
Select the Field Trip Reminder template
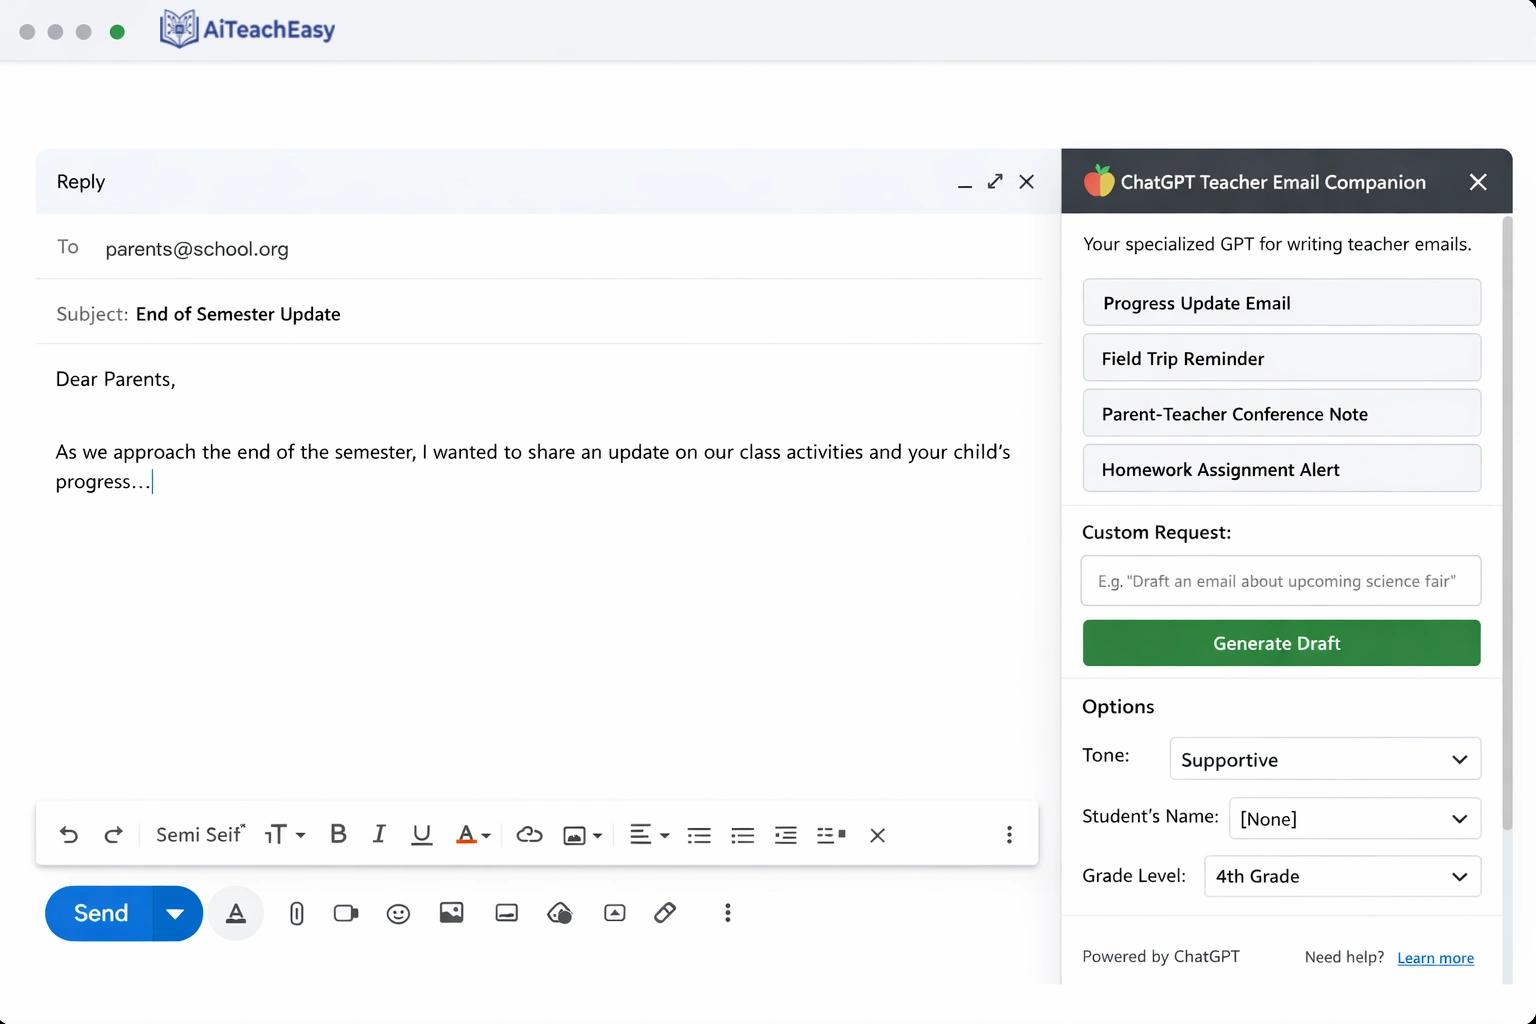click(x=1281, y=357)
